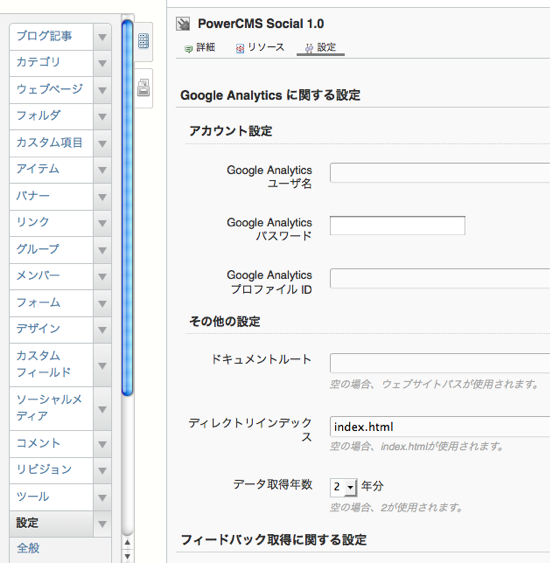The width and height of the screenshot is (550, 563).
Task: Open the リソース tab
Action: coord(260,48)
